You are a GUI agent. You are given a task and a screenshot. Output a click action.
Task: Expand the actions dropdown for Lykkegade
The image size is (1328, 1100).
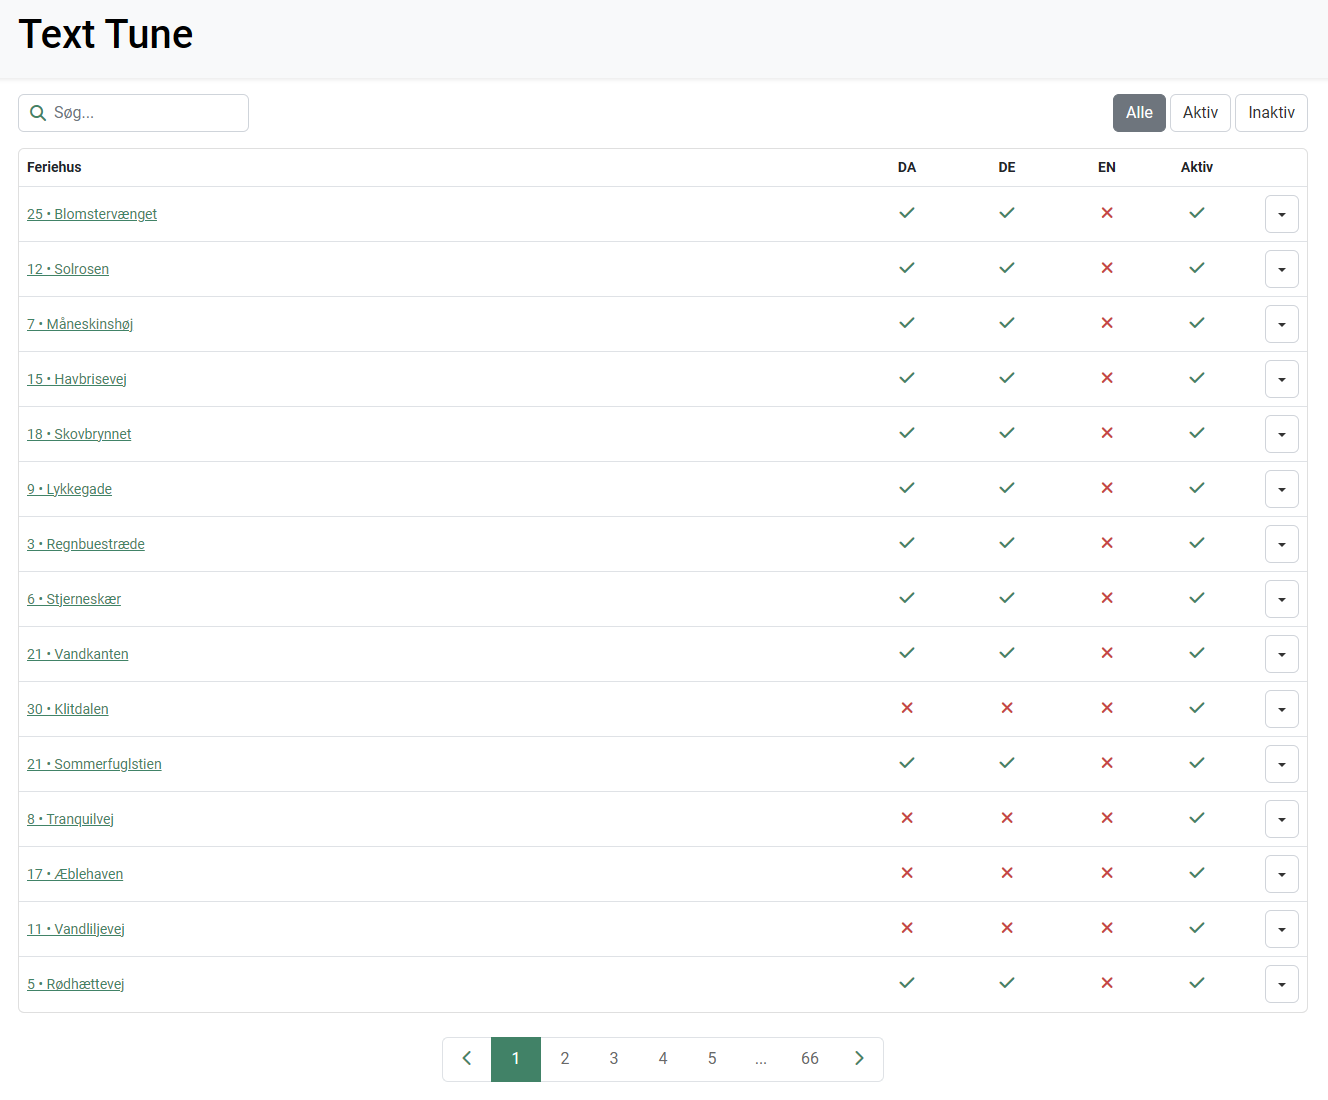pos(1282,489)
